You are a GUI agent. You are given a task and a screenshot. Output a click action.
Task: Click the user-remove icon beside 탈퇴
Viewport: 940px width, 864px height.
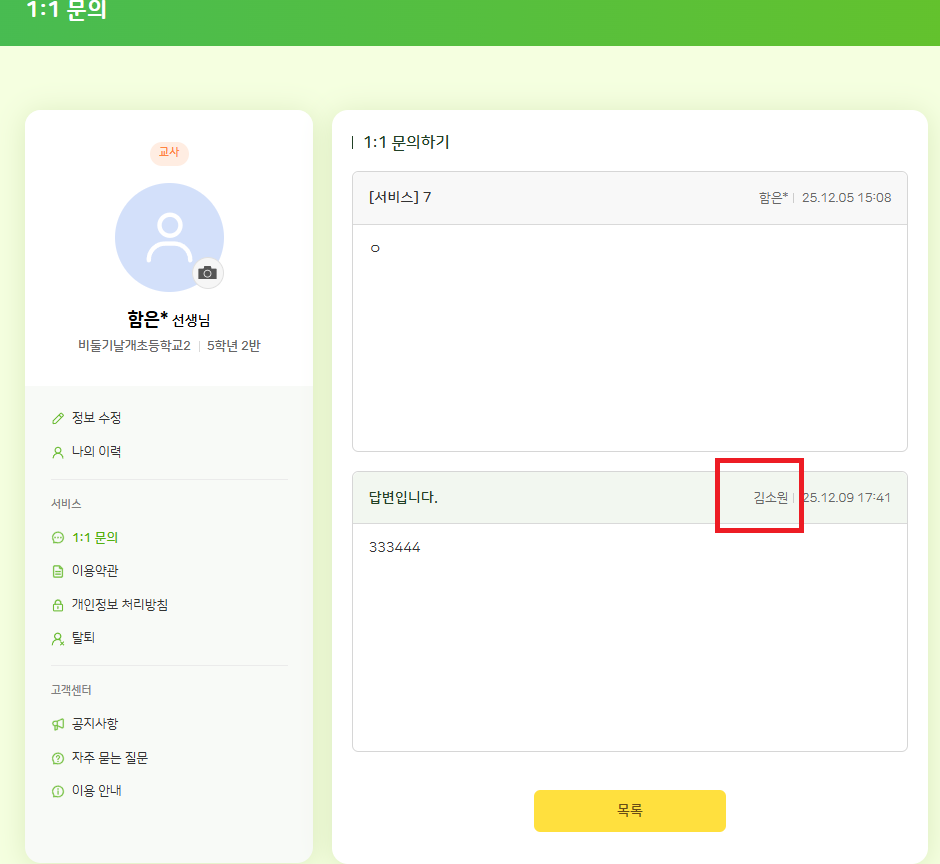pos(57,638)
